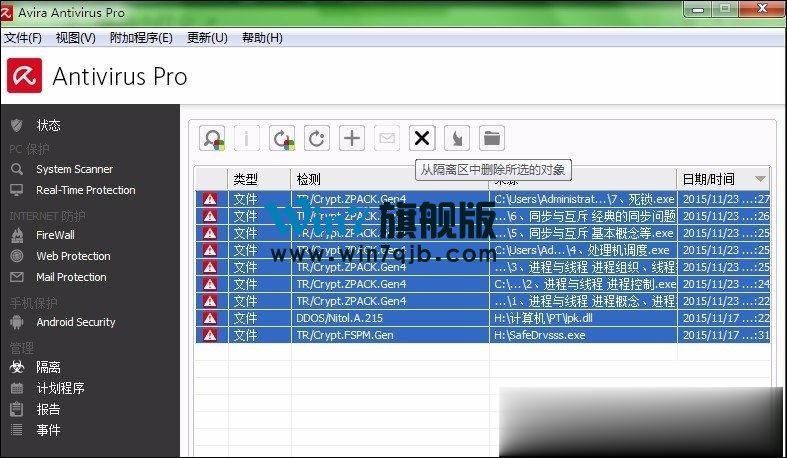Click the monitor icon beside Real-Time Protection
787x458 pixels.
coord(17,190)
